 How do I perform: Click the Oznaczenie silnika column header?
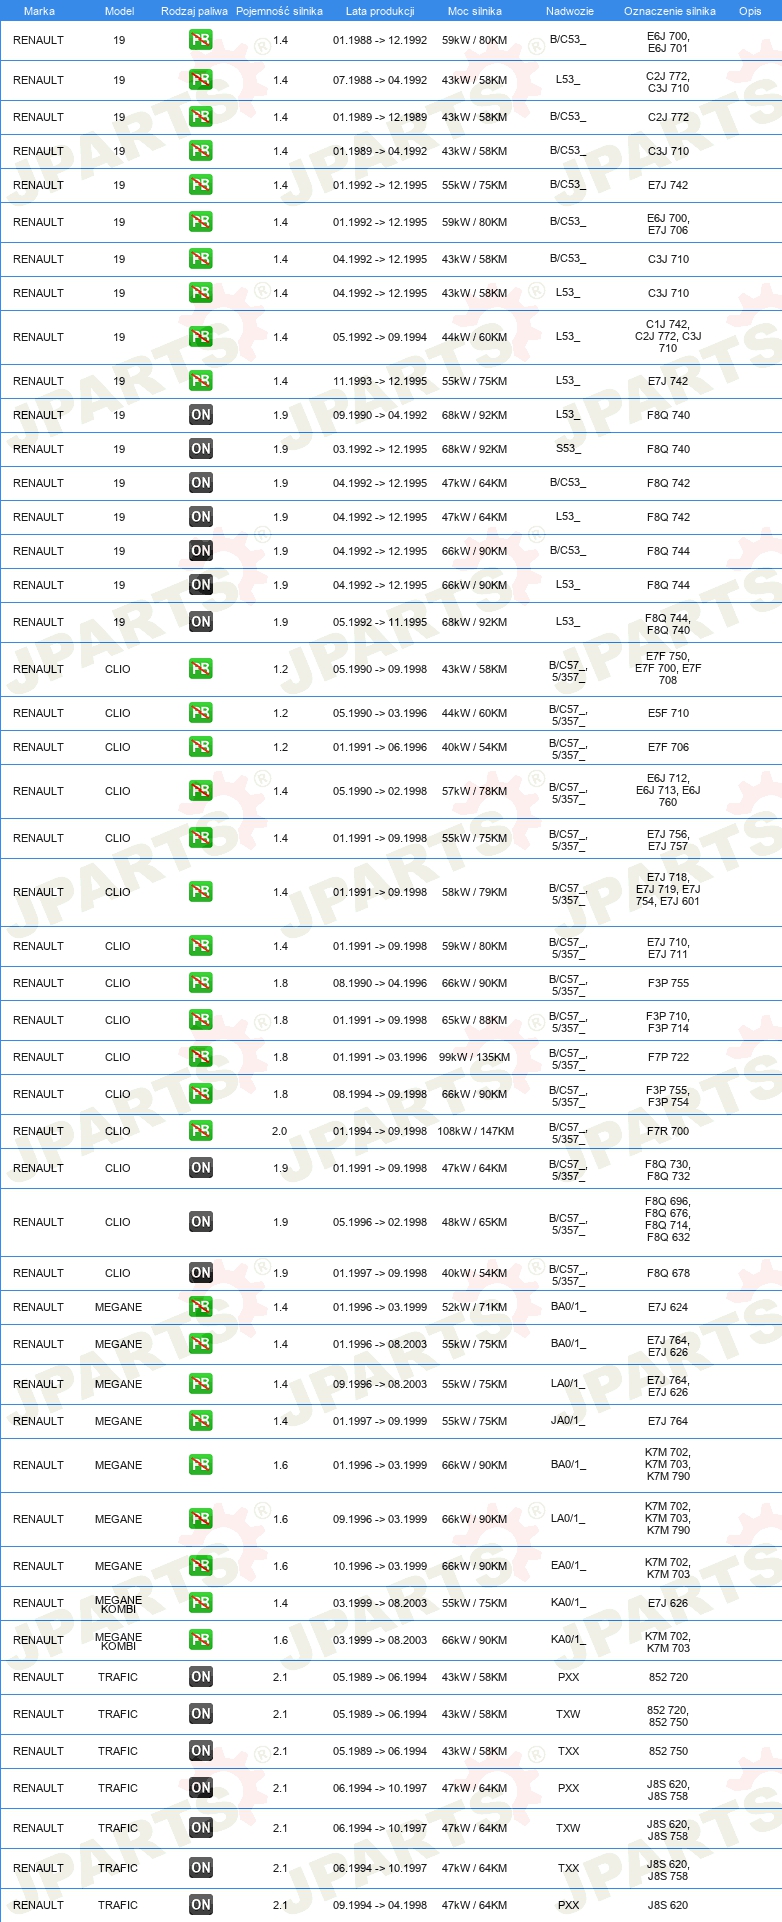click(x=670, y=11)
